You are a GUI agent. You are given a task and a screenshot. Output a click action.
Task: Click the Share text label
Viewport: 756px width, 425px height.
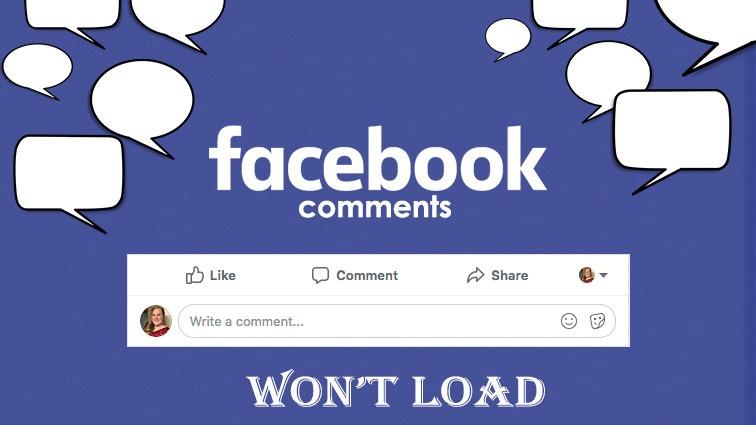[x=510, y=275]
